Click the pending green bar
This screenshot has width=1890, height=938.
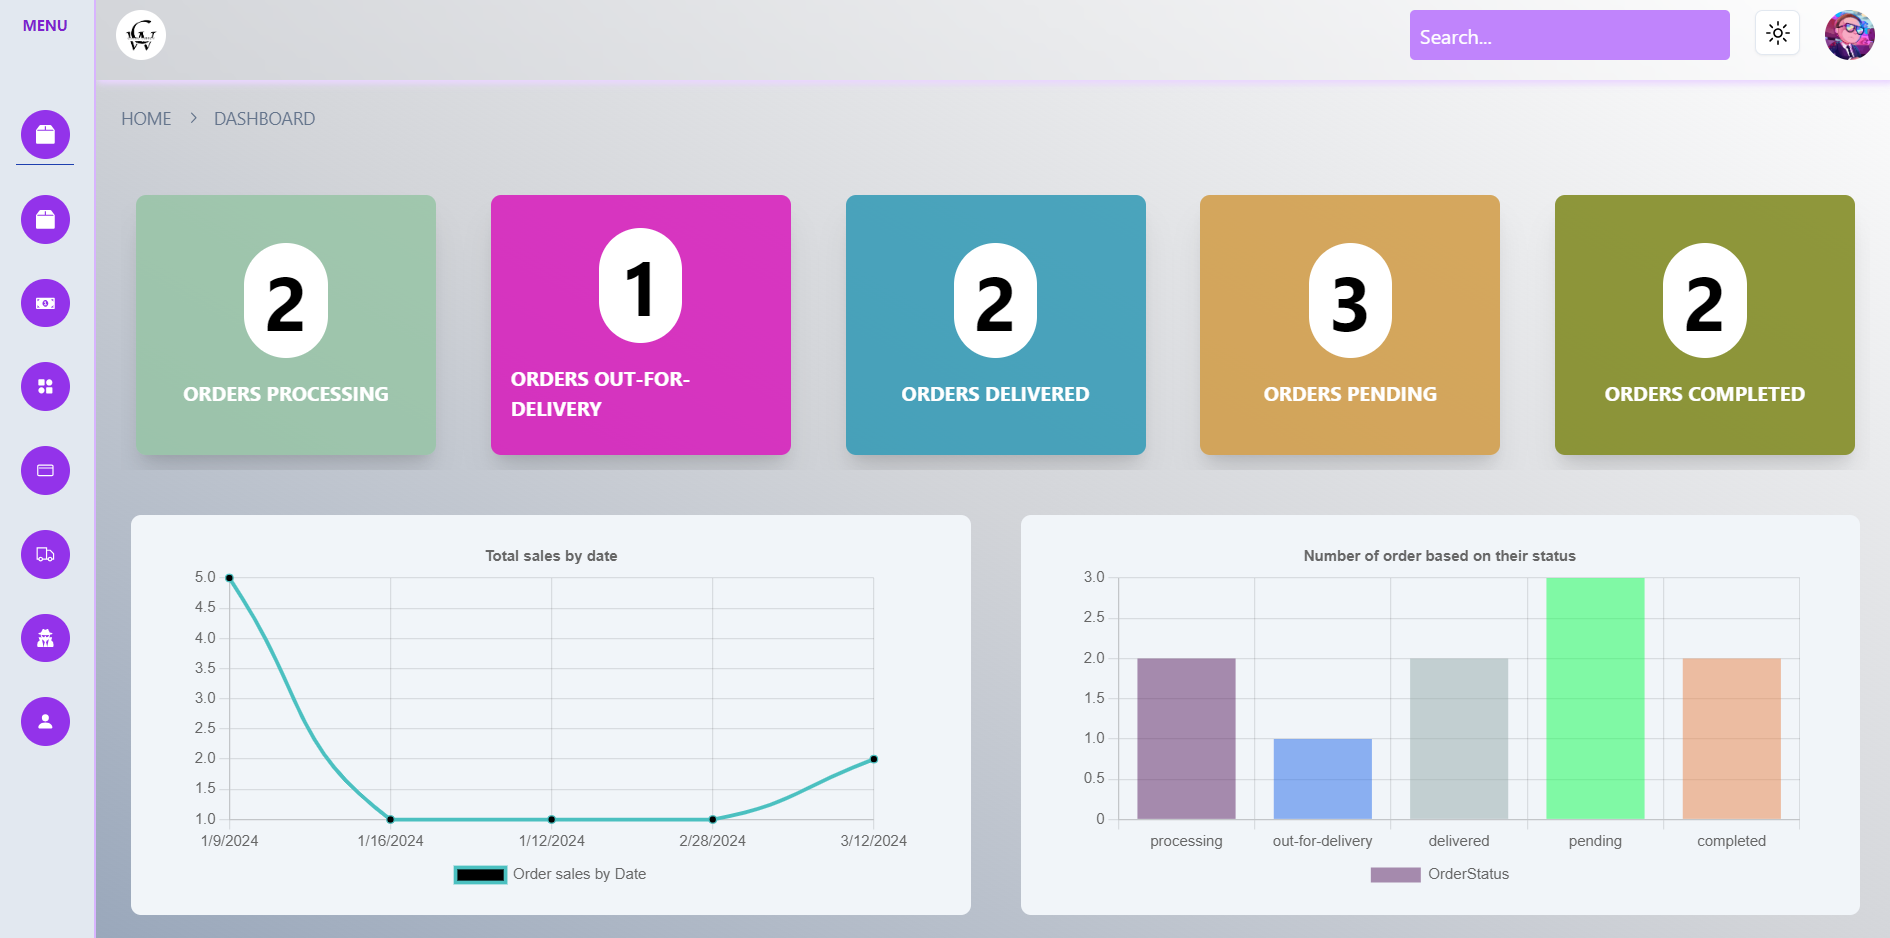[x=1595, y=699]
